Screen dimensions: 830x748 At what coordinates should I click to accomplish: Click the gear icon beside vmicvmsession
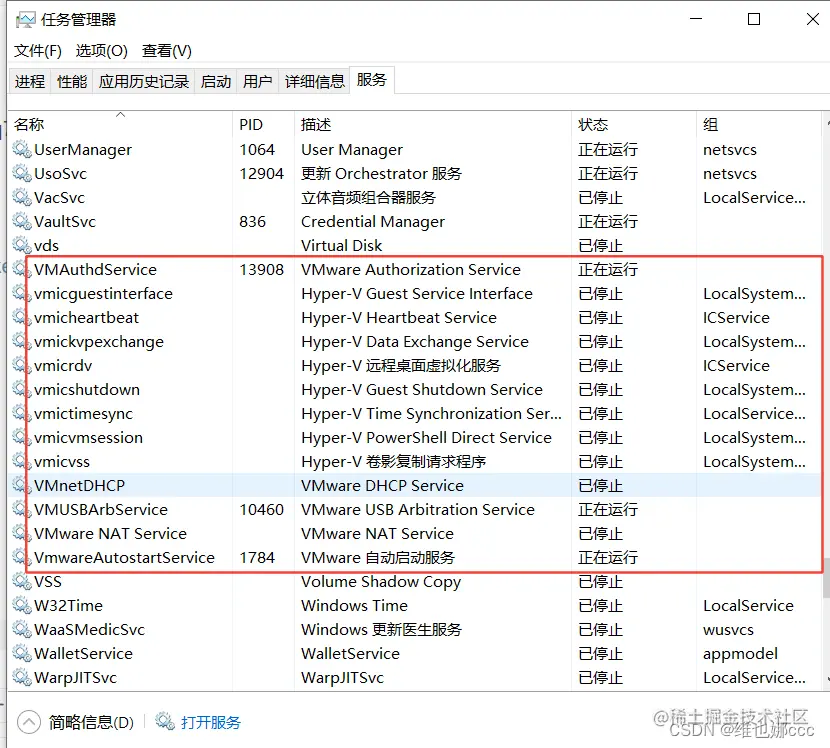pyautogui.click(x=22, y=437)
